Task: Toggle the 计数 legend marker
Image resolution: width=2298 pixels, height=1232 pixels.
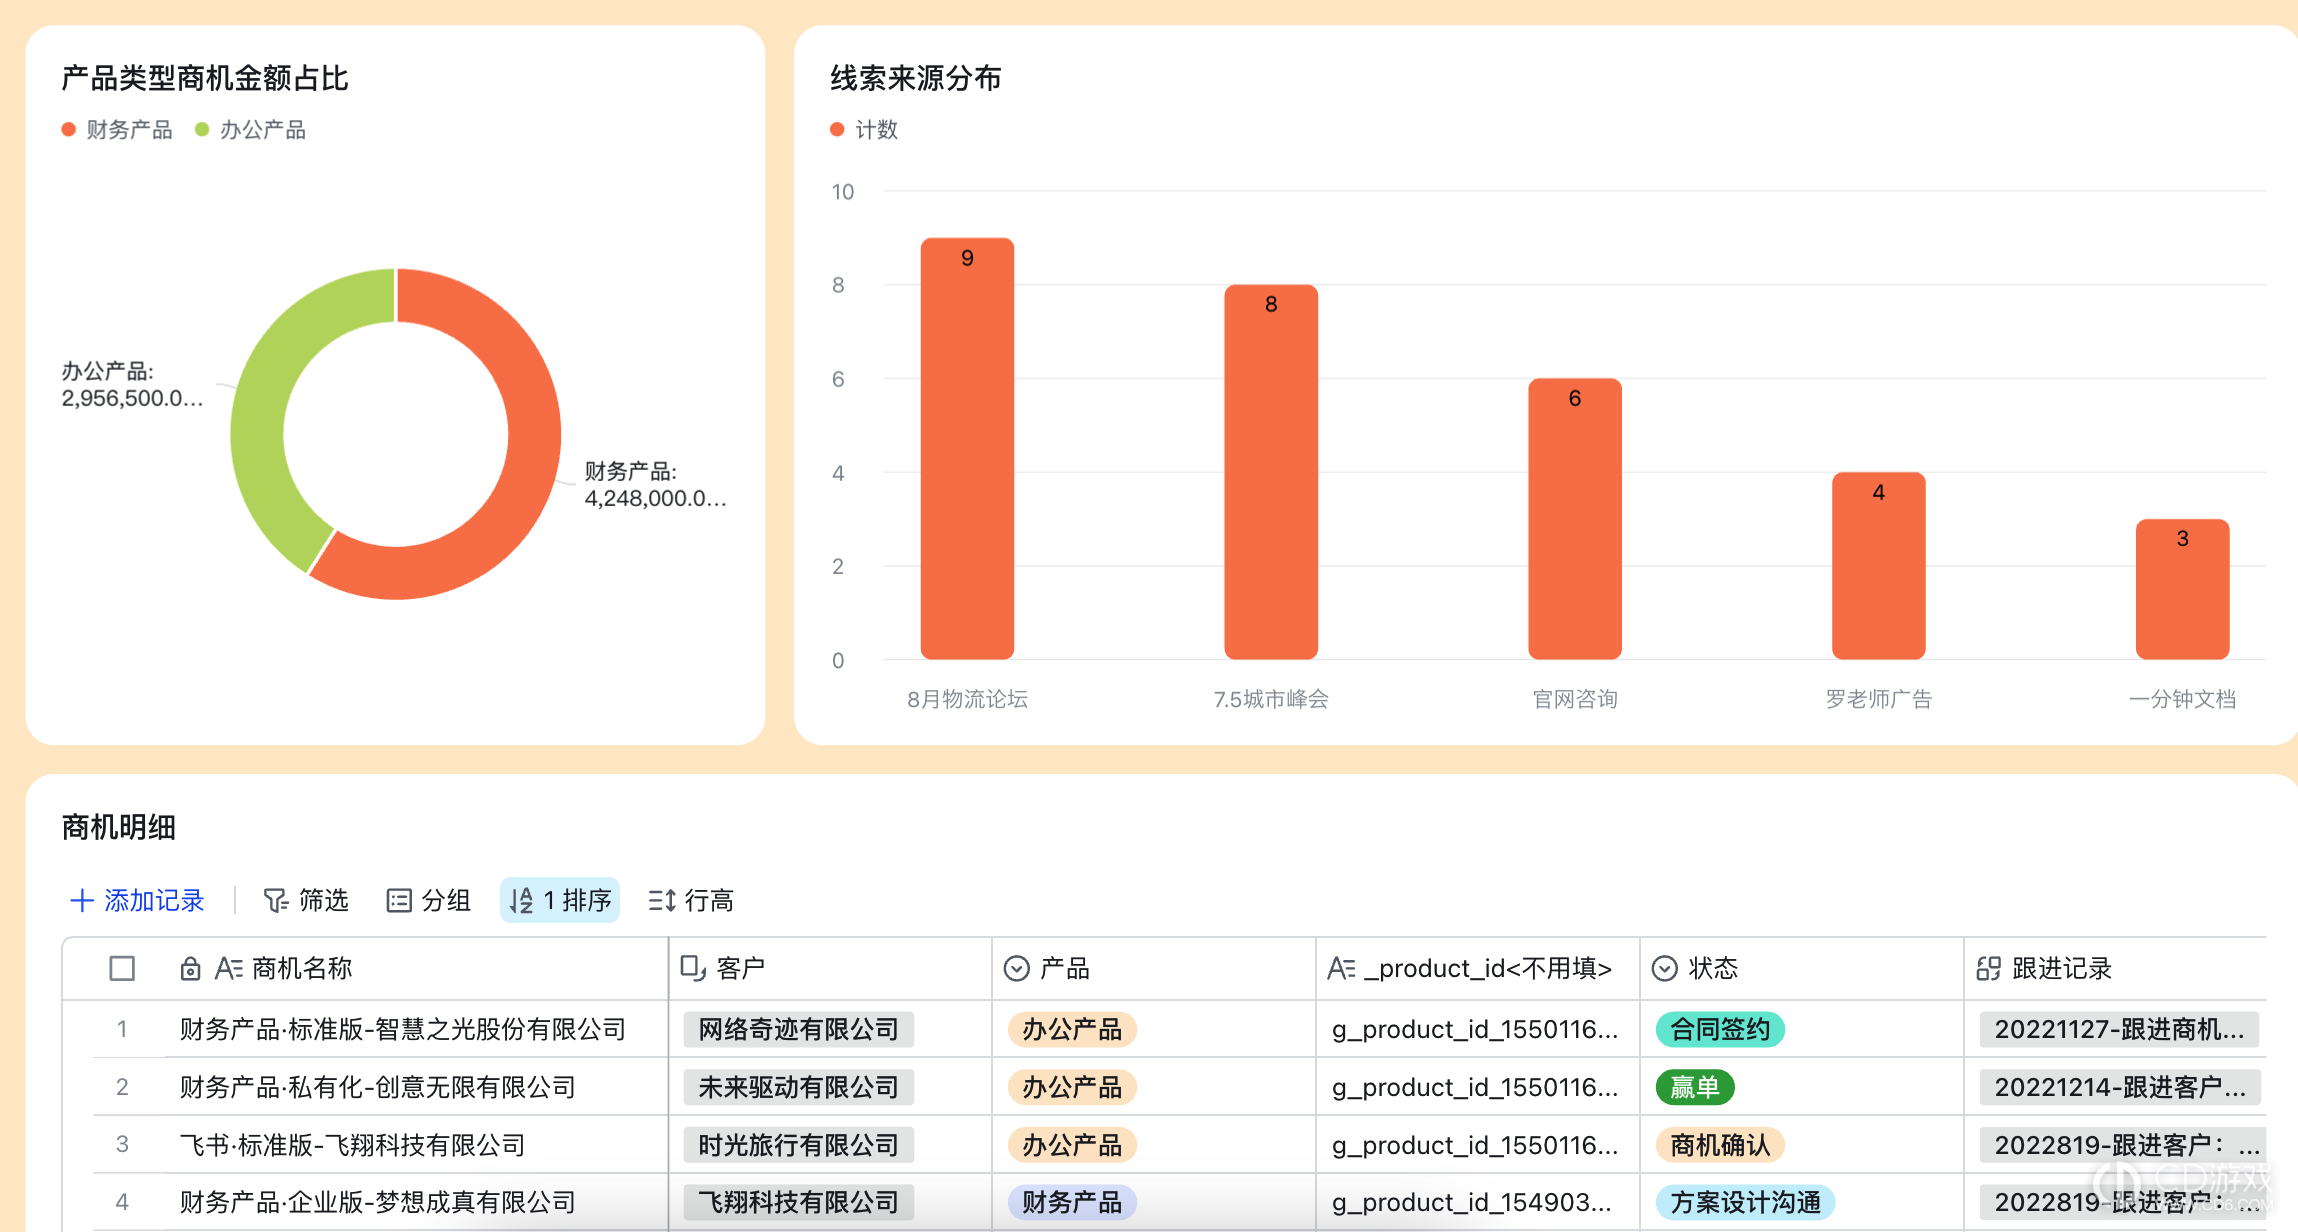Action: pos(837,130)
